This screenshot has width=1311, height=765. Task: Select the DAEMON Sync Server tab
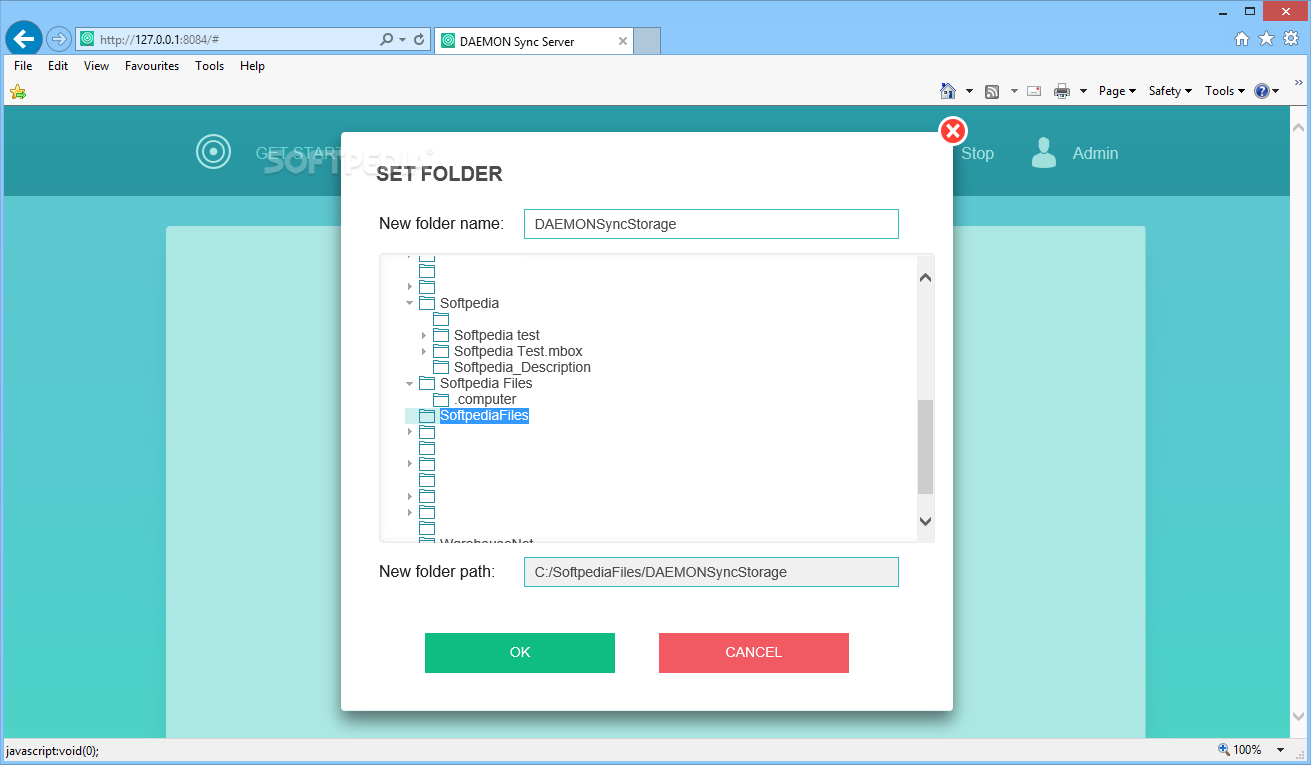[x=534, y=41]
